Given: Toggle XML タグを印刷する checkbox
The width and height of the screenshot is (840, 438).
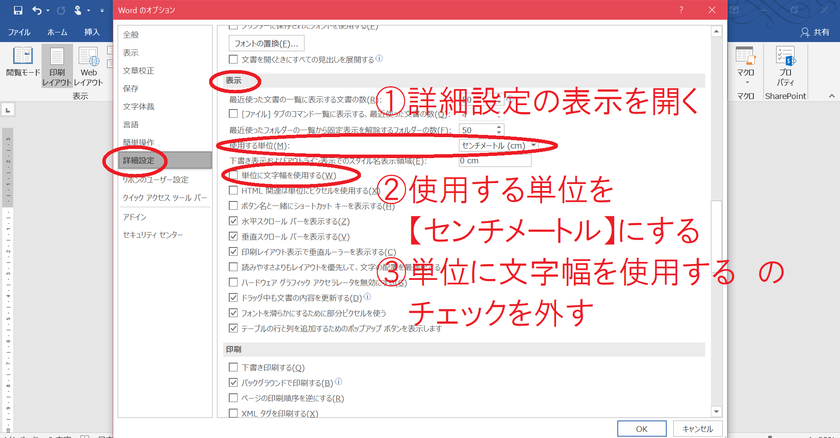Looking at the screenshot, I should [x=233, y=413].
